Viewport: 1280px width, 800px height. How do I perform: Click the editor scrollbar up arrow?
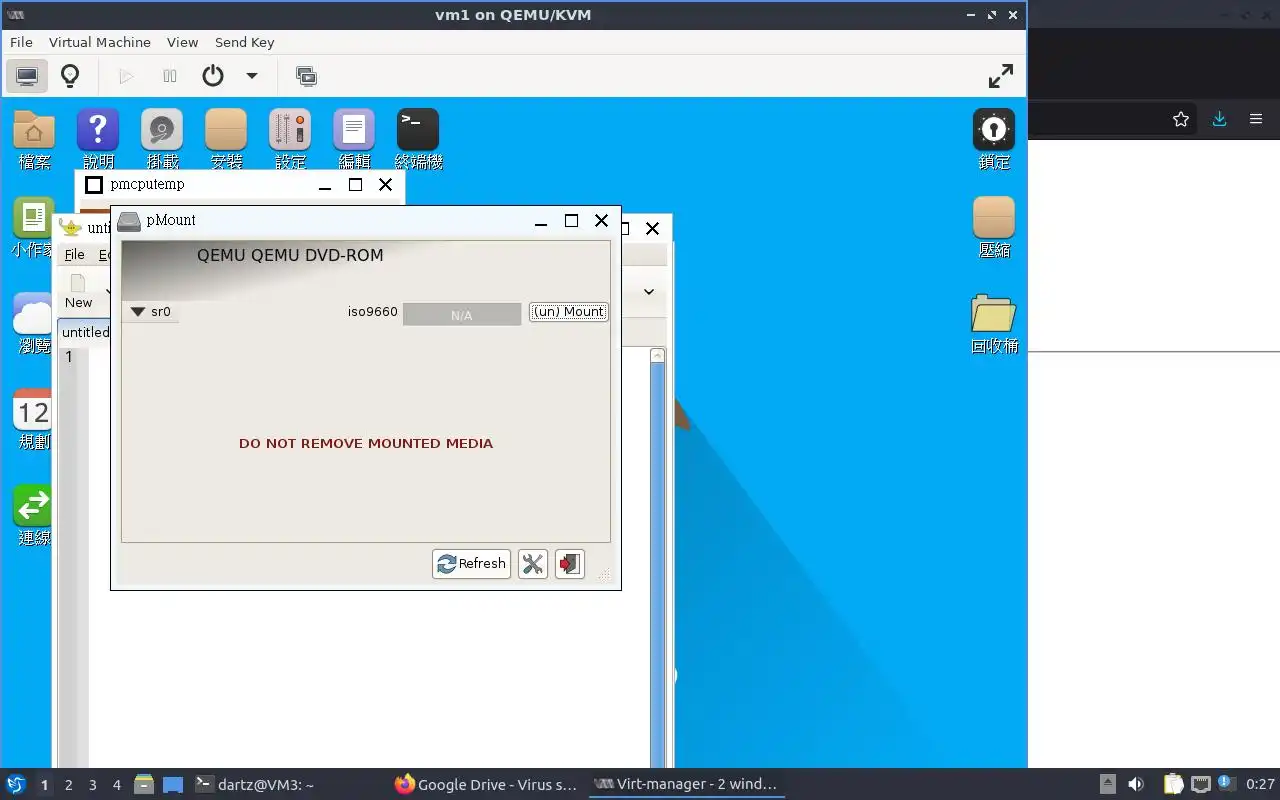(657, 355)
